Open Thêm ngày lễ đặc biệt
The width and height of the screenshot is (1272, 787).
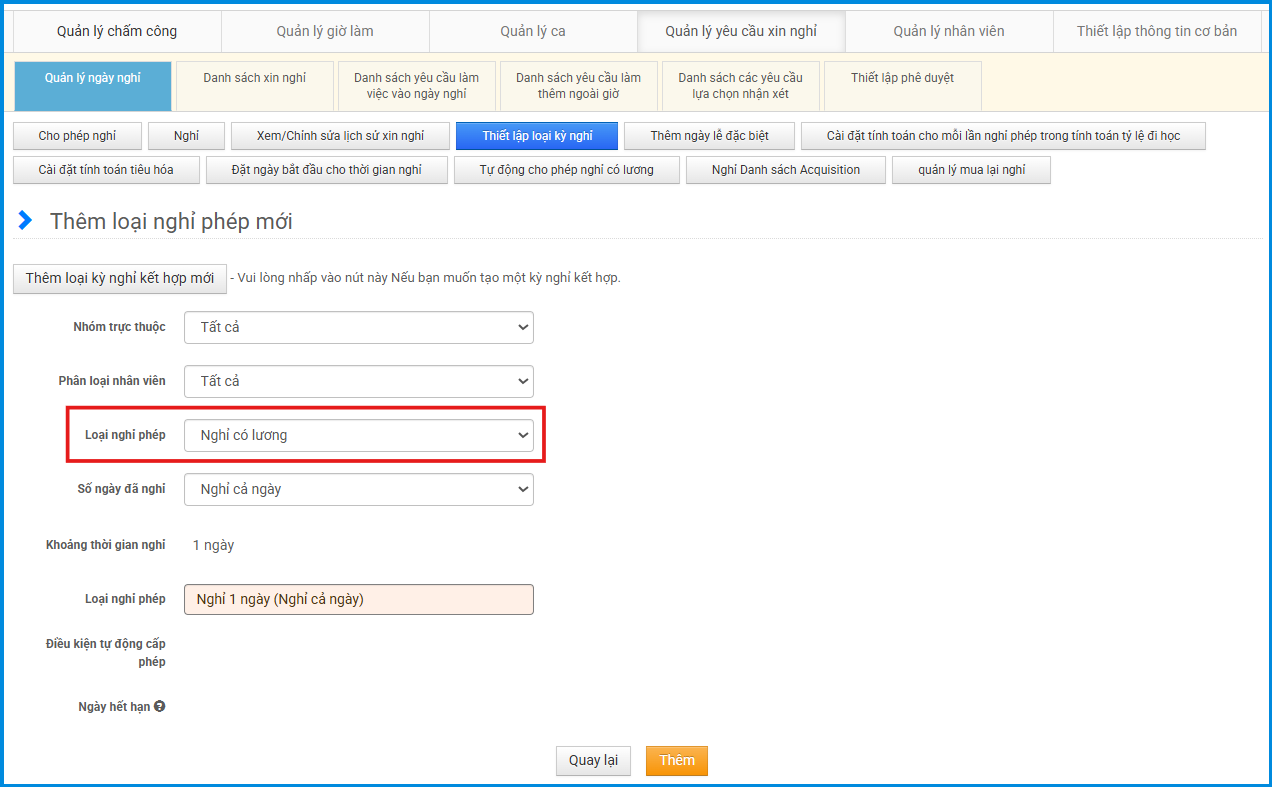coord(709,136)
